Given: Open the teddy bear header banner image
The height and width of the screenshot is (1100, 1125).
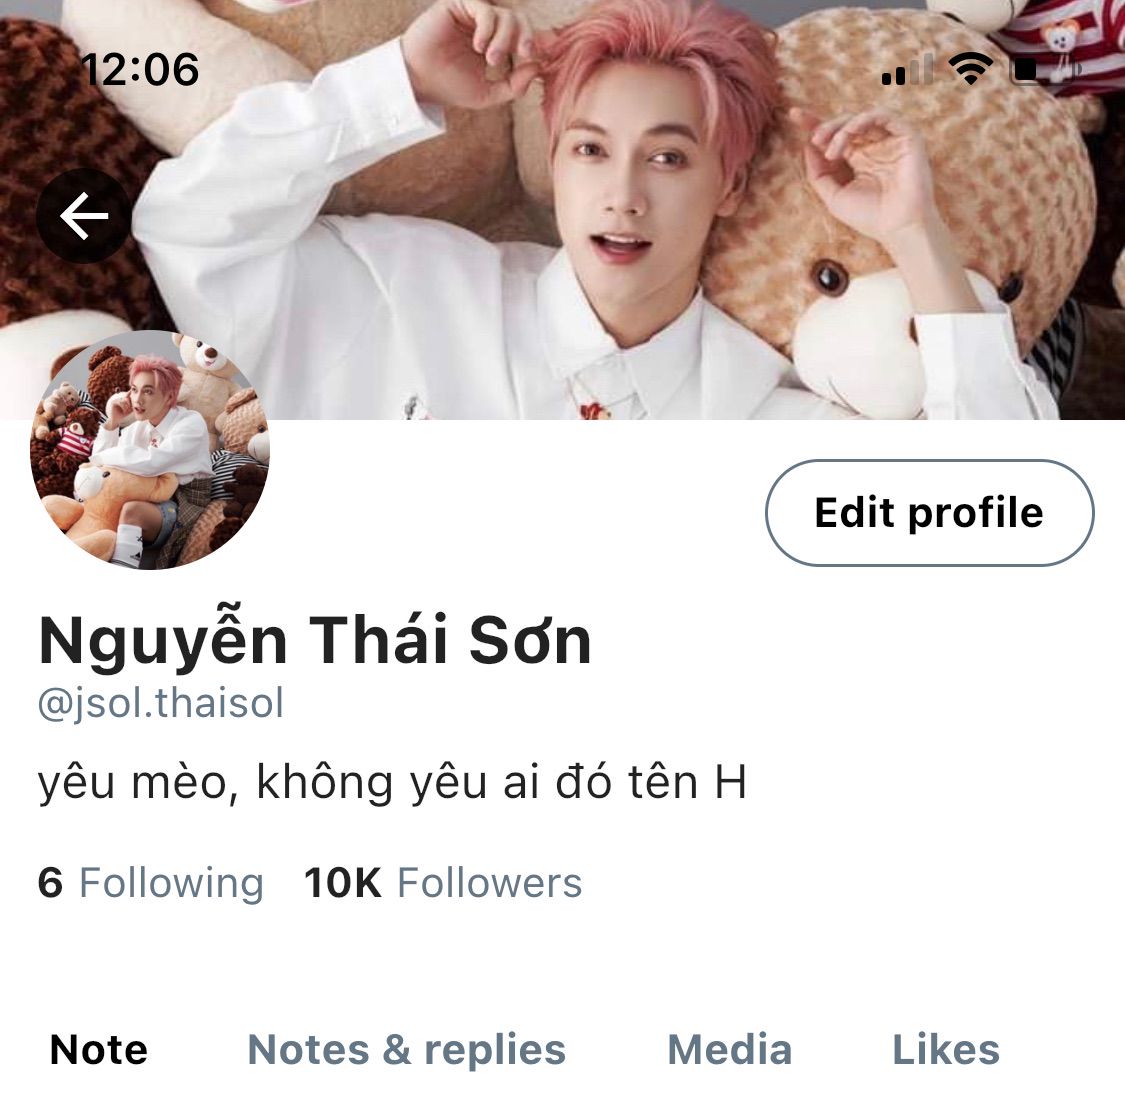Looking at the screenshot, I should (x=562, y=210).
